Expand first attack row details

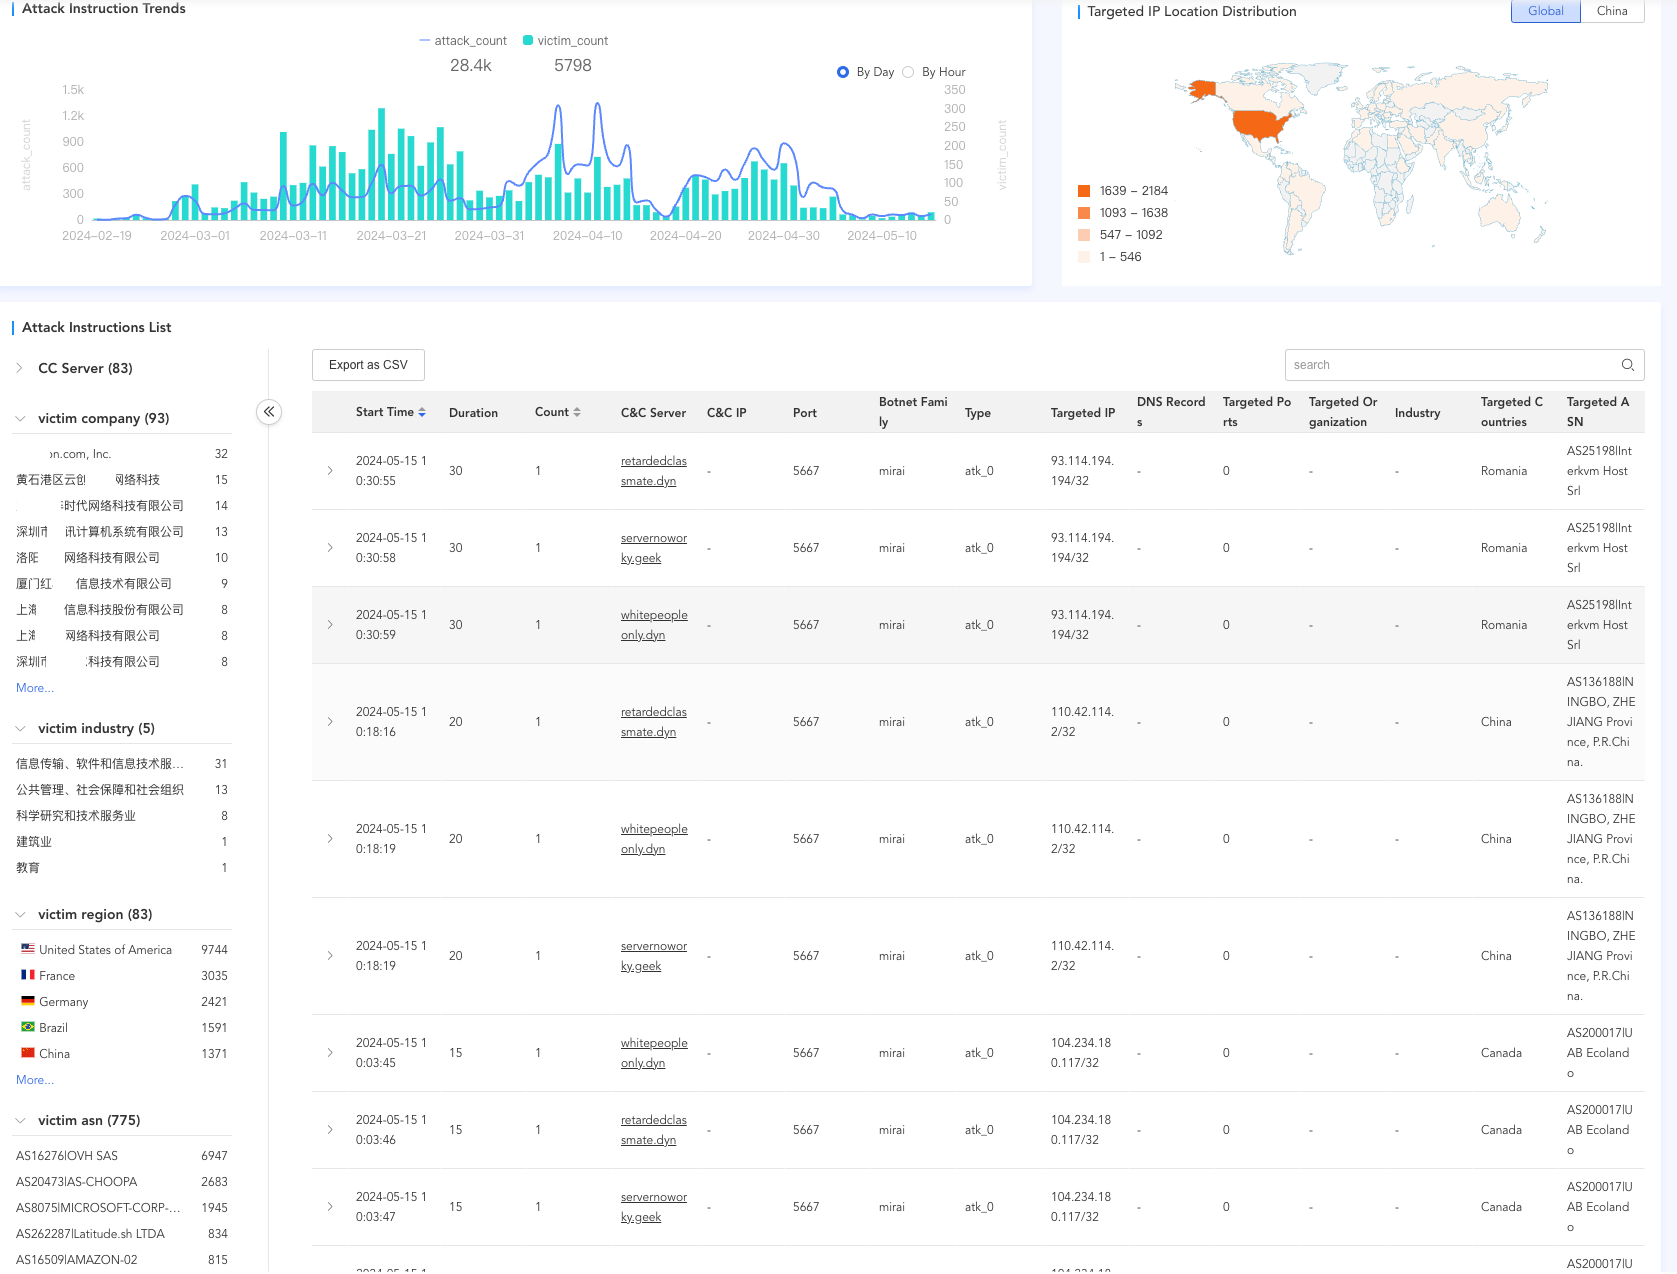click(330, 471)
